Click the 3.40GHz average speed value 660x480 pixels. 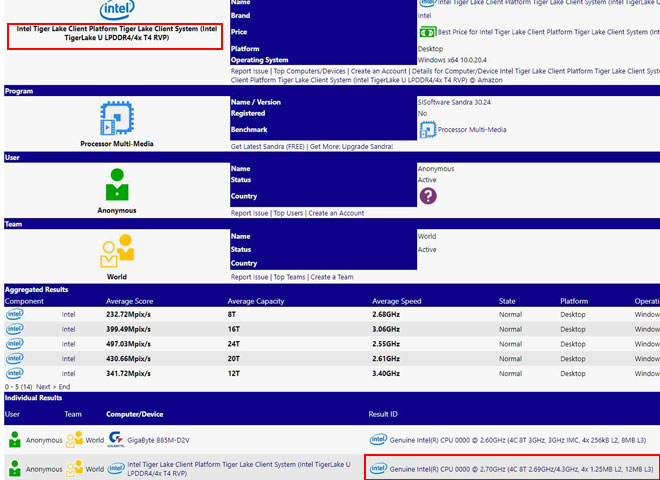386,373
